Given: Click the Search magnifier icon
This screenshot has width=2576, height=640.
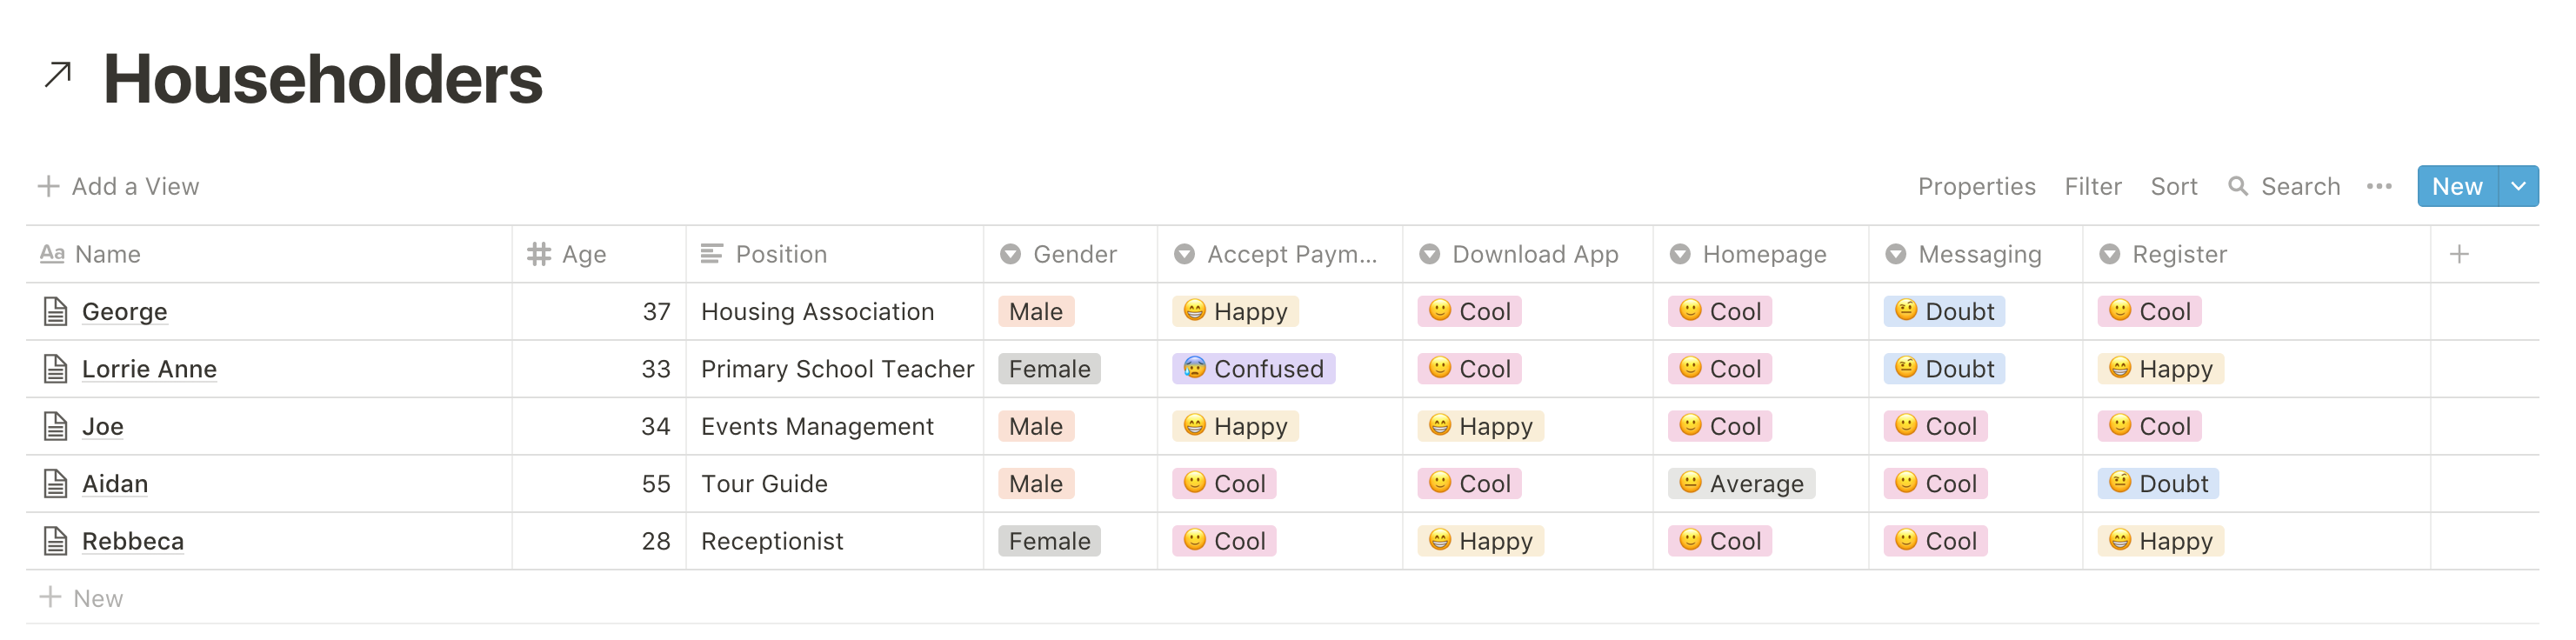Looking at the screenshot, I should click(x=2238, y=186).
